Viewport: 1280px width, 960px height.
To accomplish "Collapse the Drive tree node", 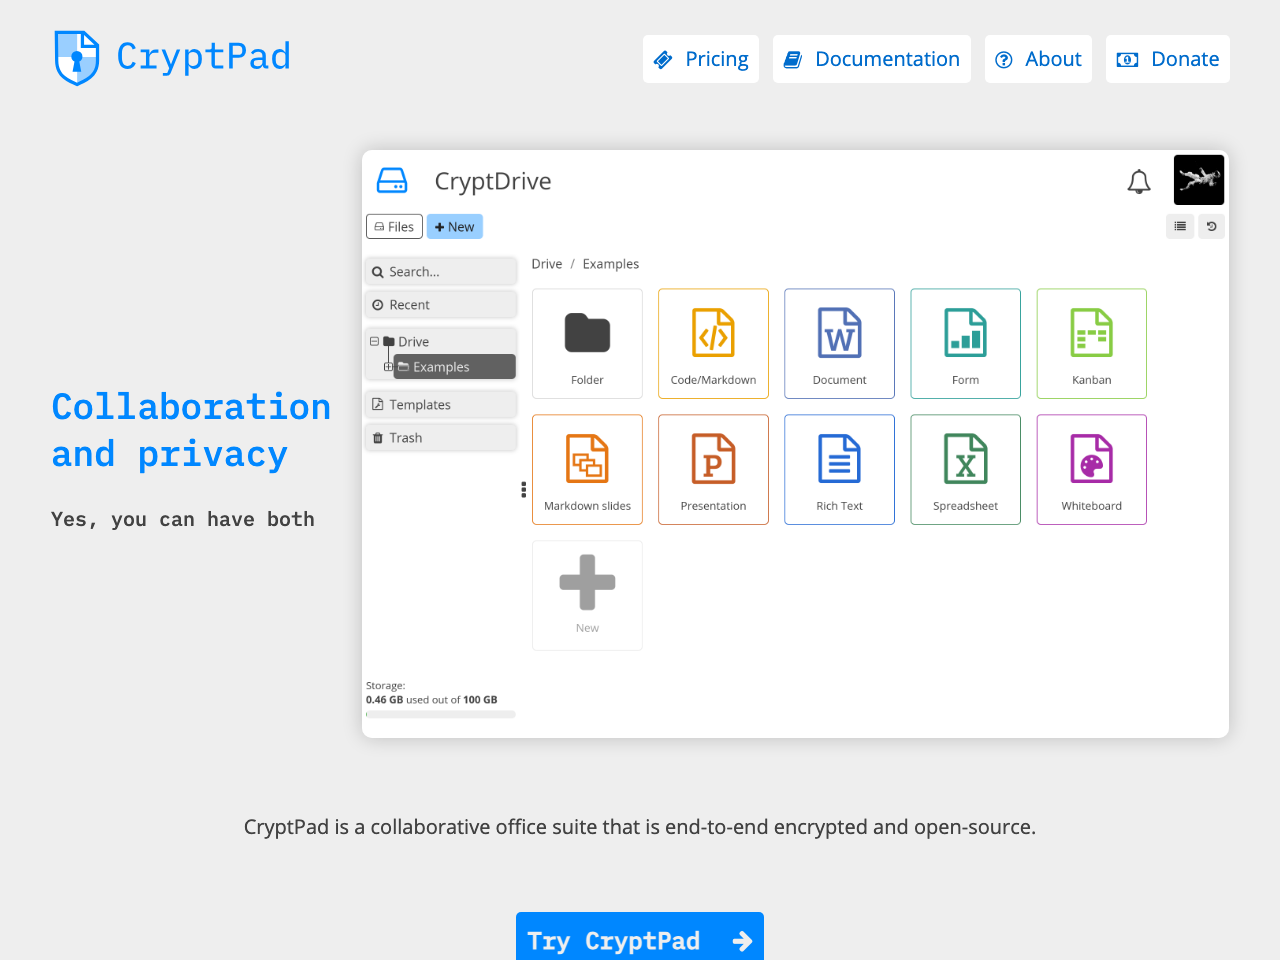I will (x=373, y=341).
